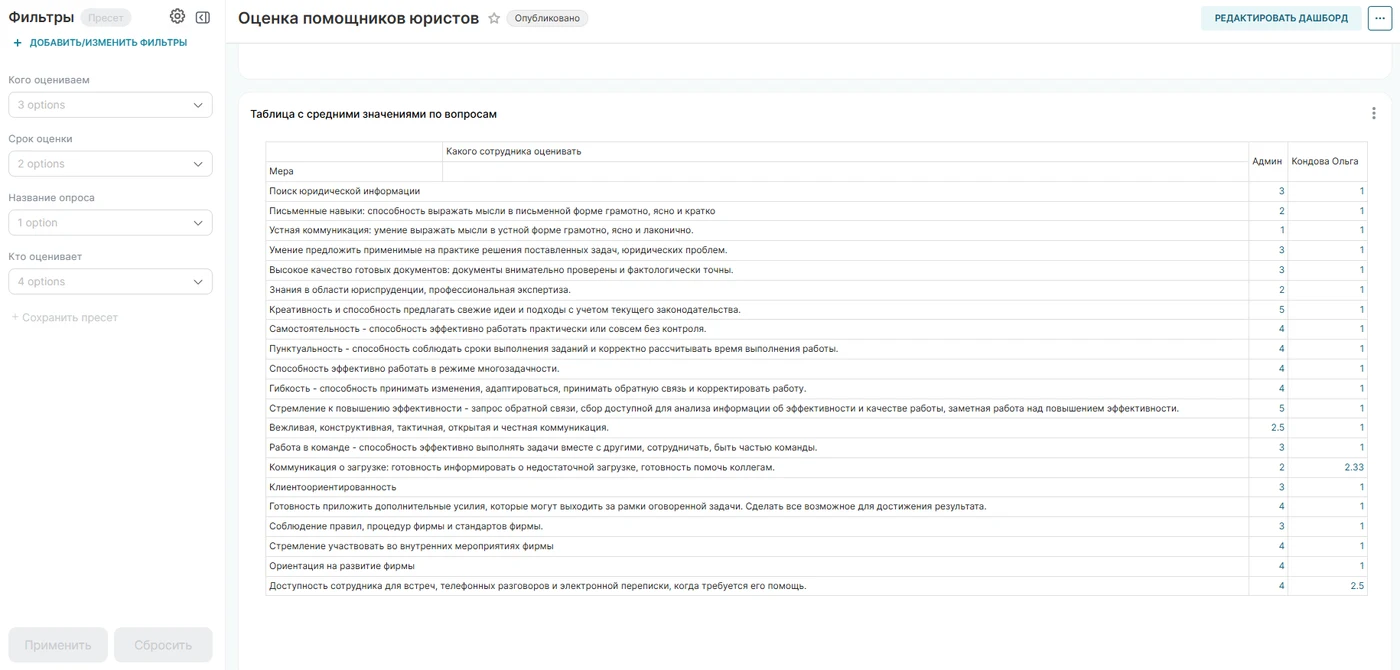Click 'Сбросить' filters button

pyautogui.click(x=163, y=645)
